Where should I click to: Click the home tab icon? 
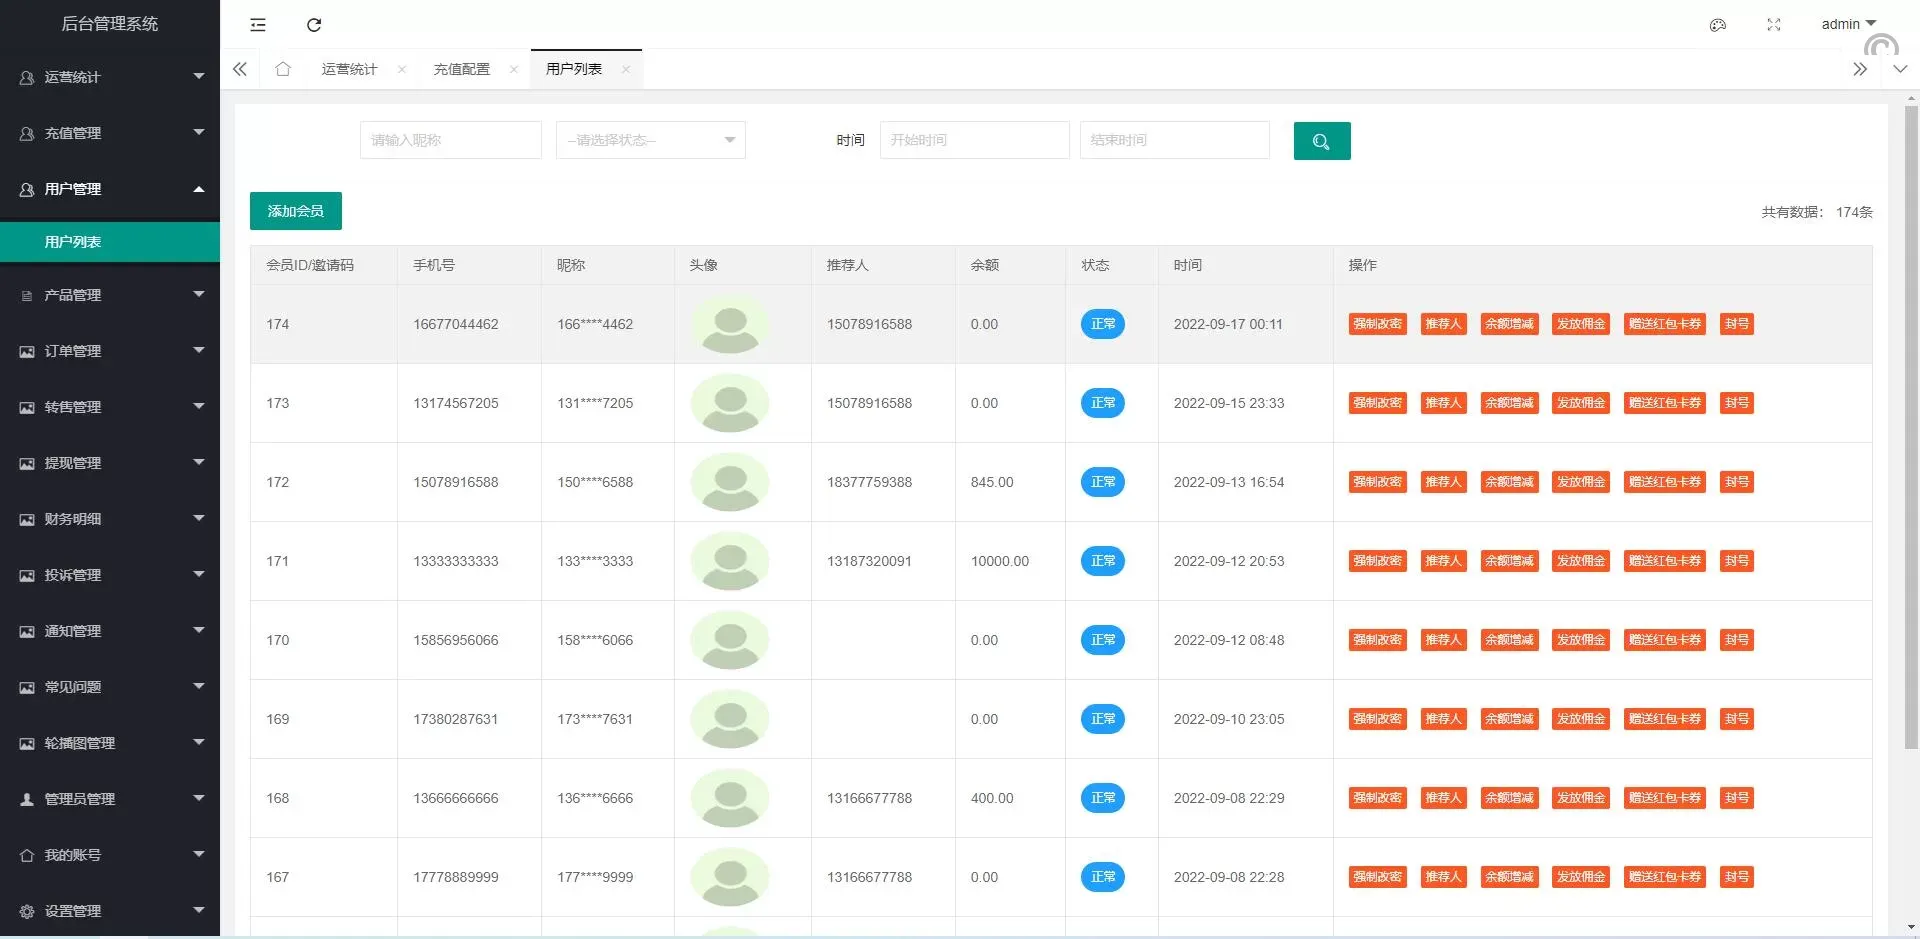coord(283,69)
